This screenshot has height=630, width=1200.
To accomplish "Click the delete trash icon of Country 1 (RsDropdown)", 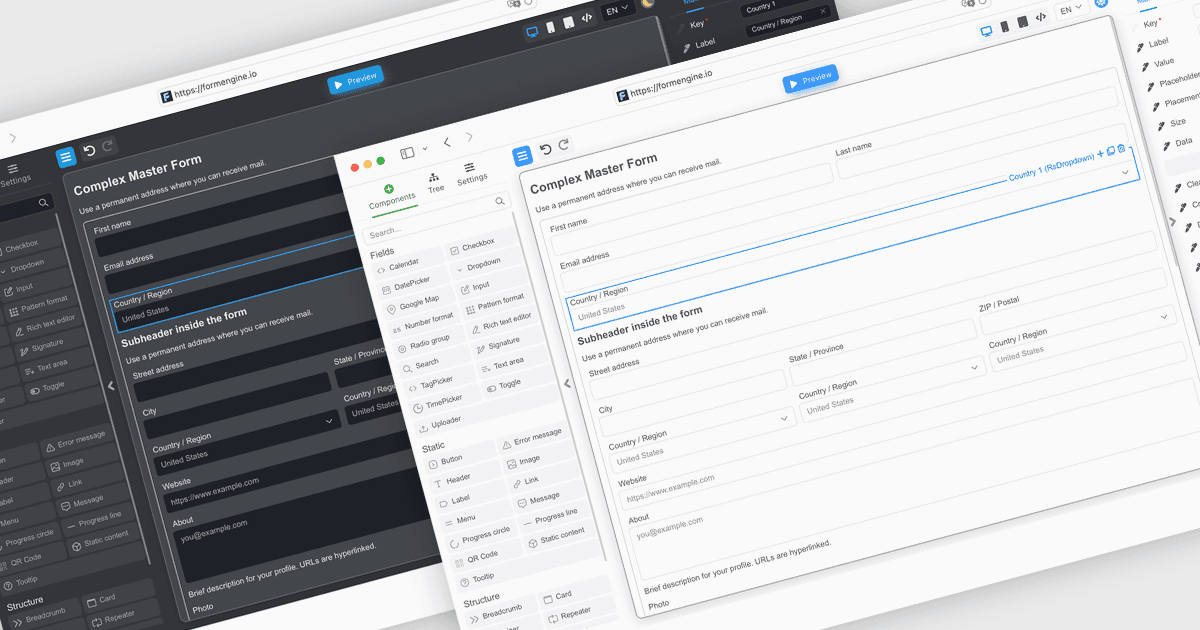I will coord(1121,149).
